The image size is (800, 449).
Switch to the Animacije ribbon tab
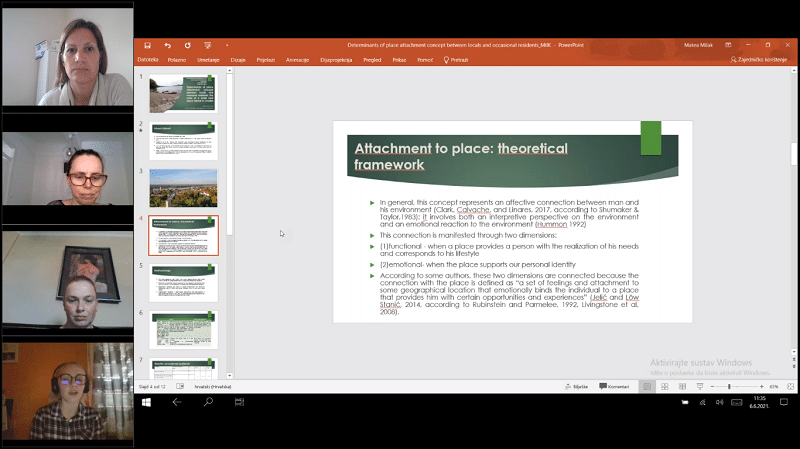click(x=297, y=60)
